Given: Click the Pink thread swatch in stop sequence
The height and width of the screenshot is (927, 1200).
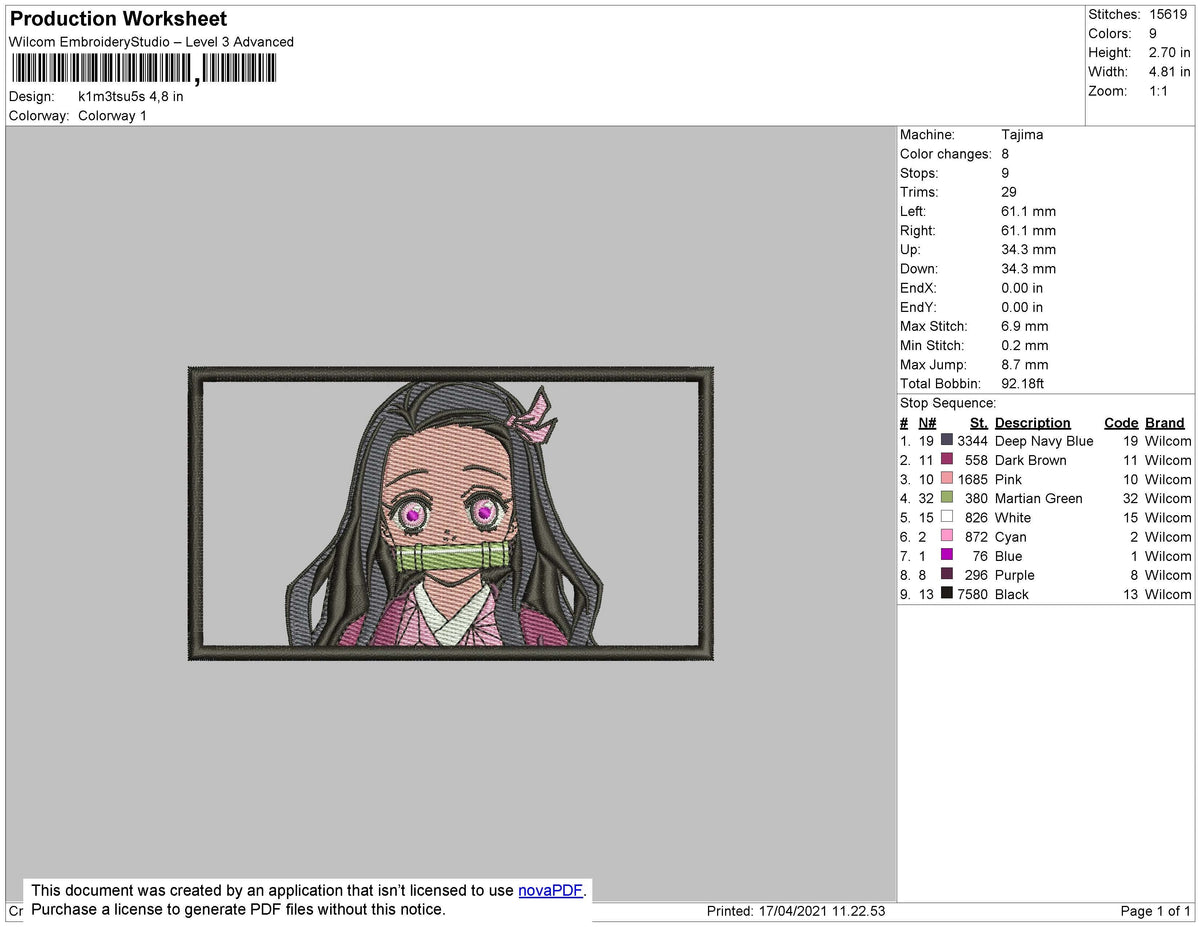Looking at the screenshot, I should pos(949,479).
